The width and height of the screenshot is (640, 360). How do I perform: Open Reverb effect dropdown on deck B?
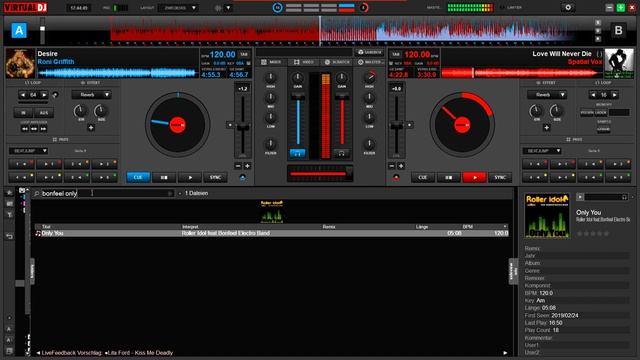547,95
